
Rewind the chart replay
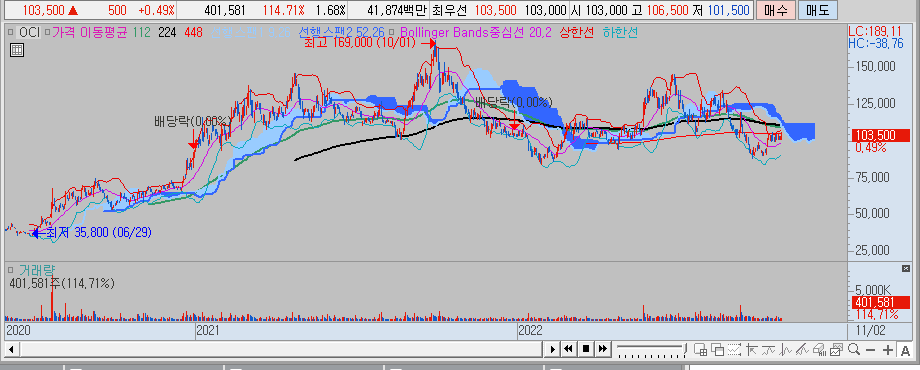569,349
